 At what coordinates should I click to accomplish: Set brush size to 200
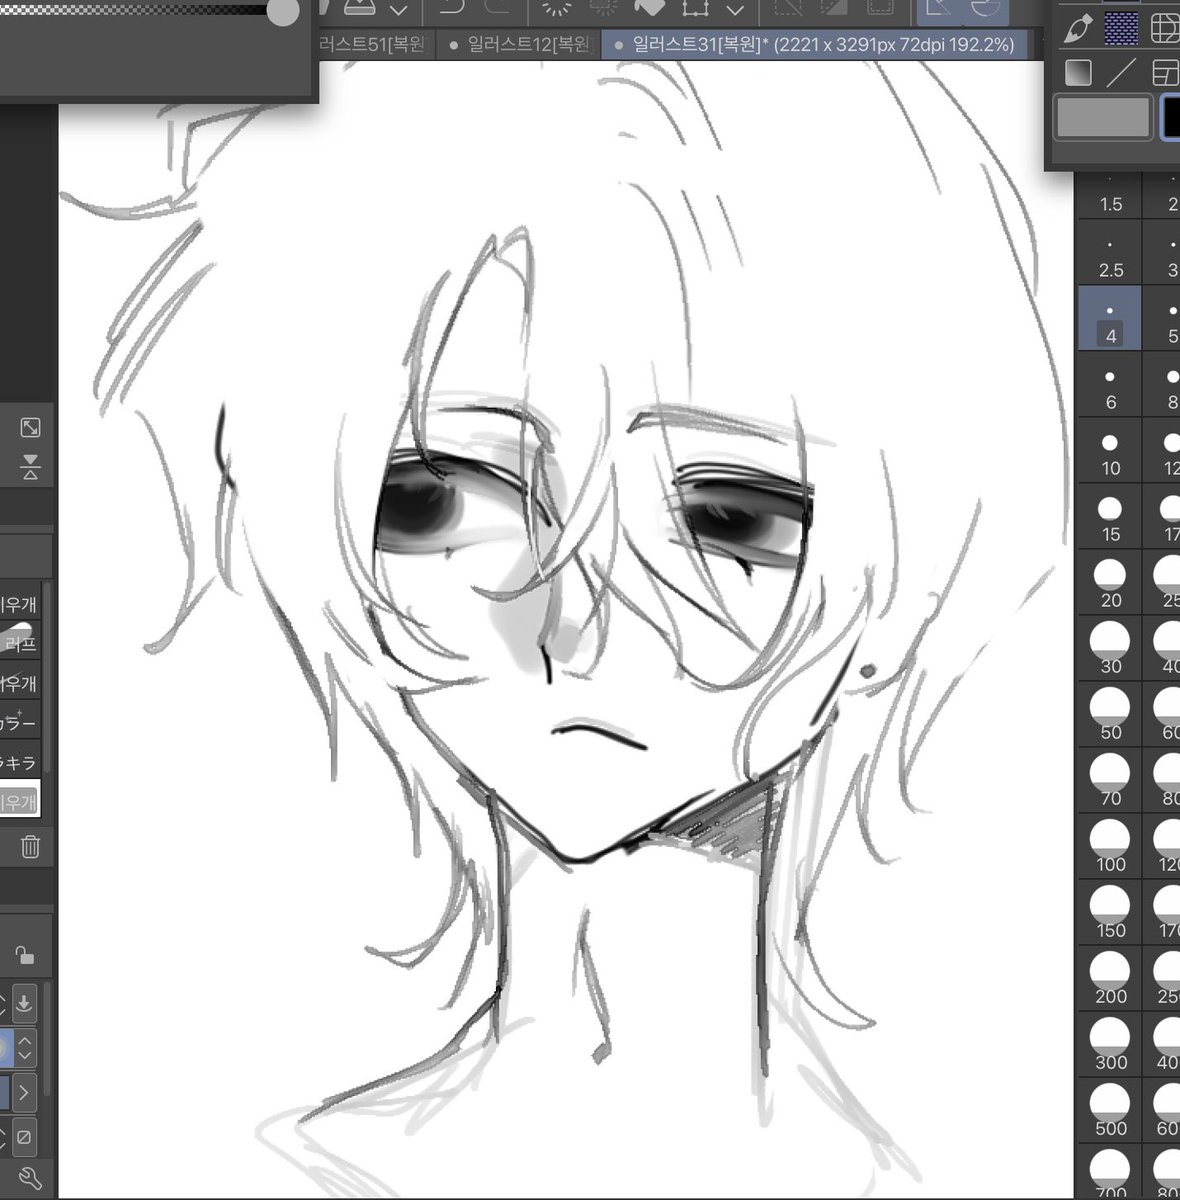(x=1110, y=980)
